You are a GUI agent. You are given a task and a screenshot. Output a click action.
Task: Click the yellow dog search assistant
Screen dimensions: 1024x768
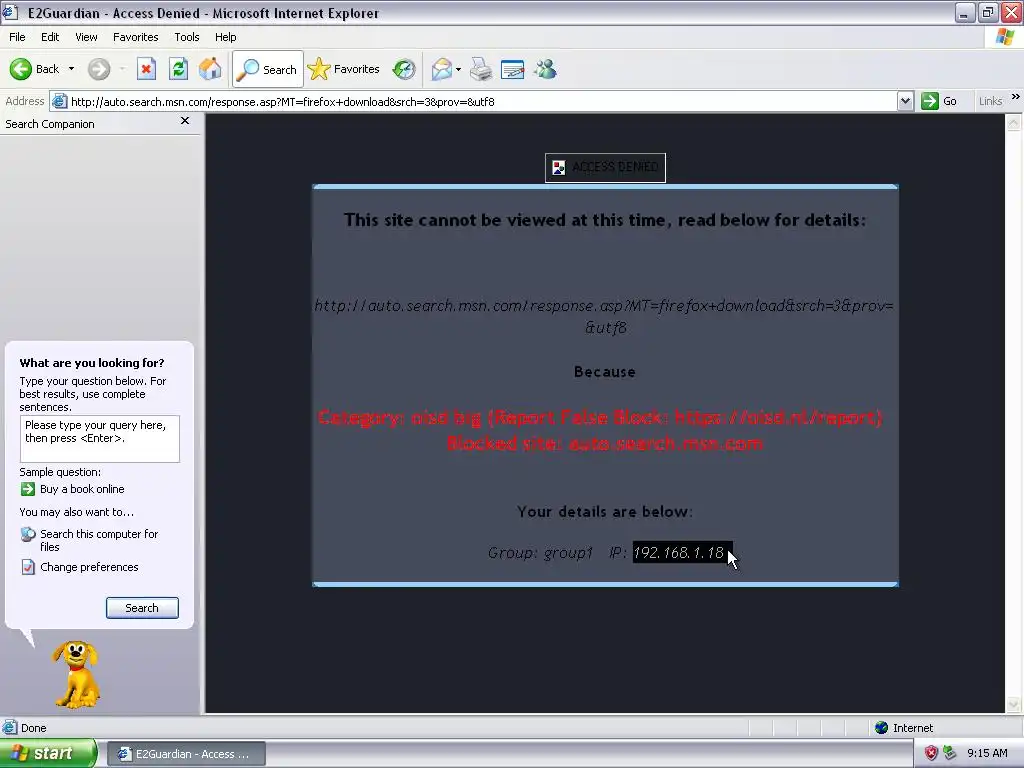click(x=76, y=675)
